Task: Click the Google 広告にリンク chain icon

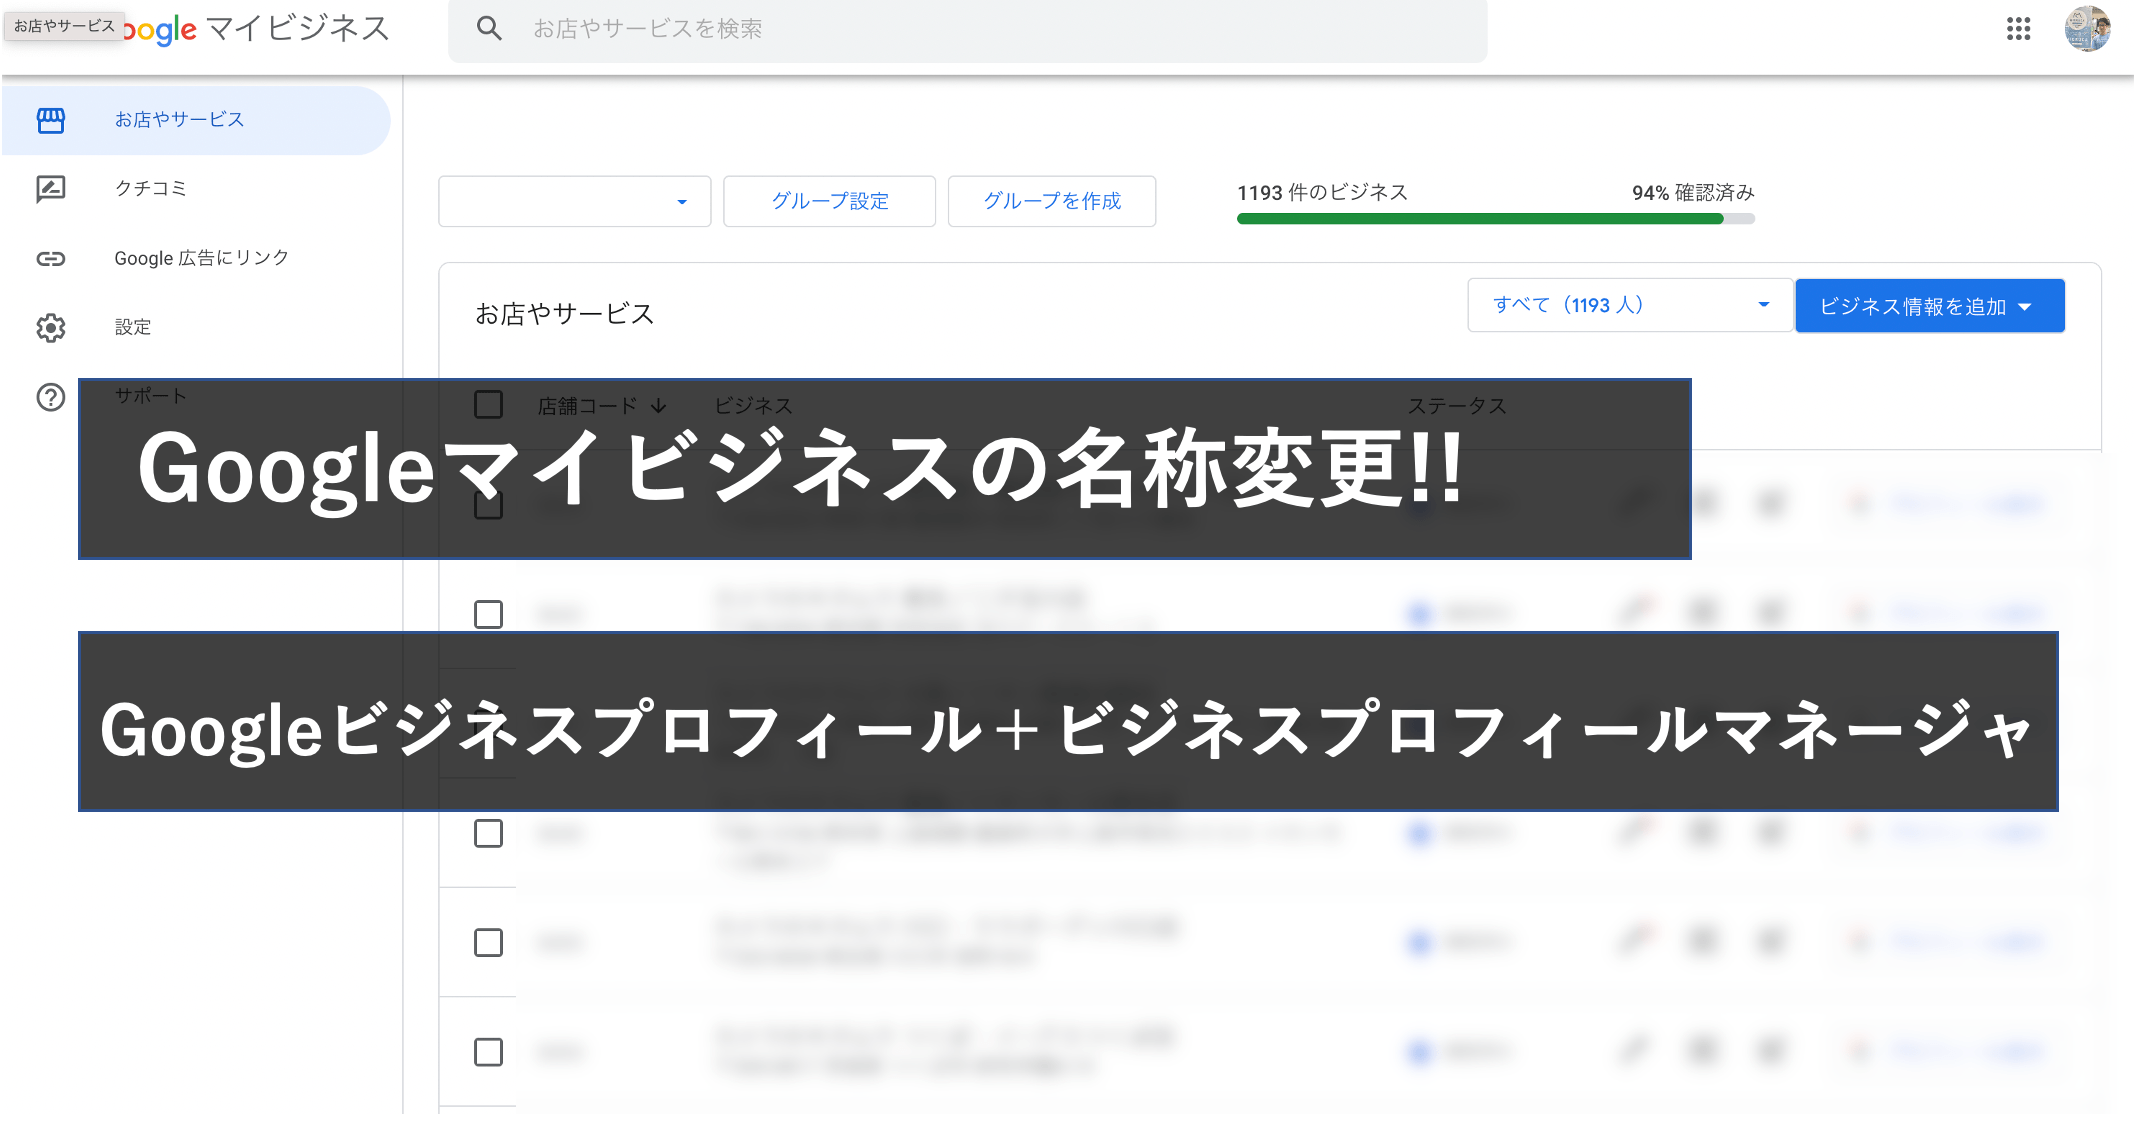Action: pyautogui.click(x=51, y=258)
